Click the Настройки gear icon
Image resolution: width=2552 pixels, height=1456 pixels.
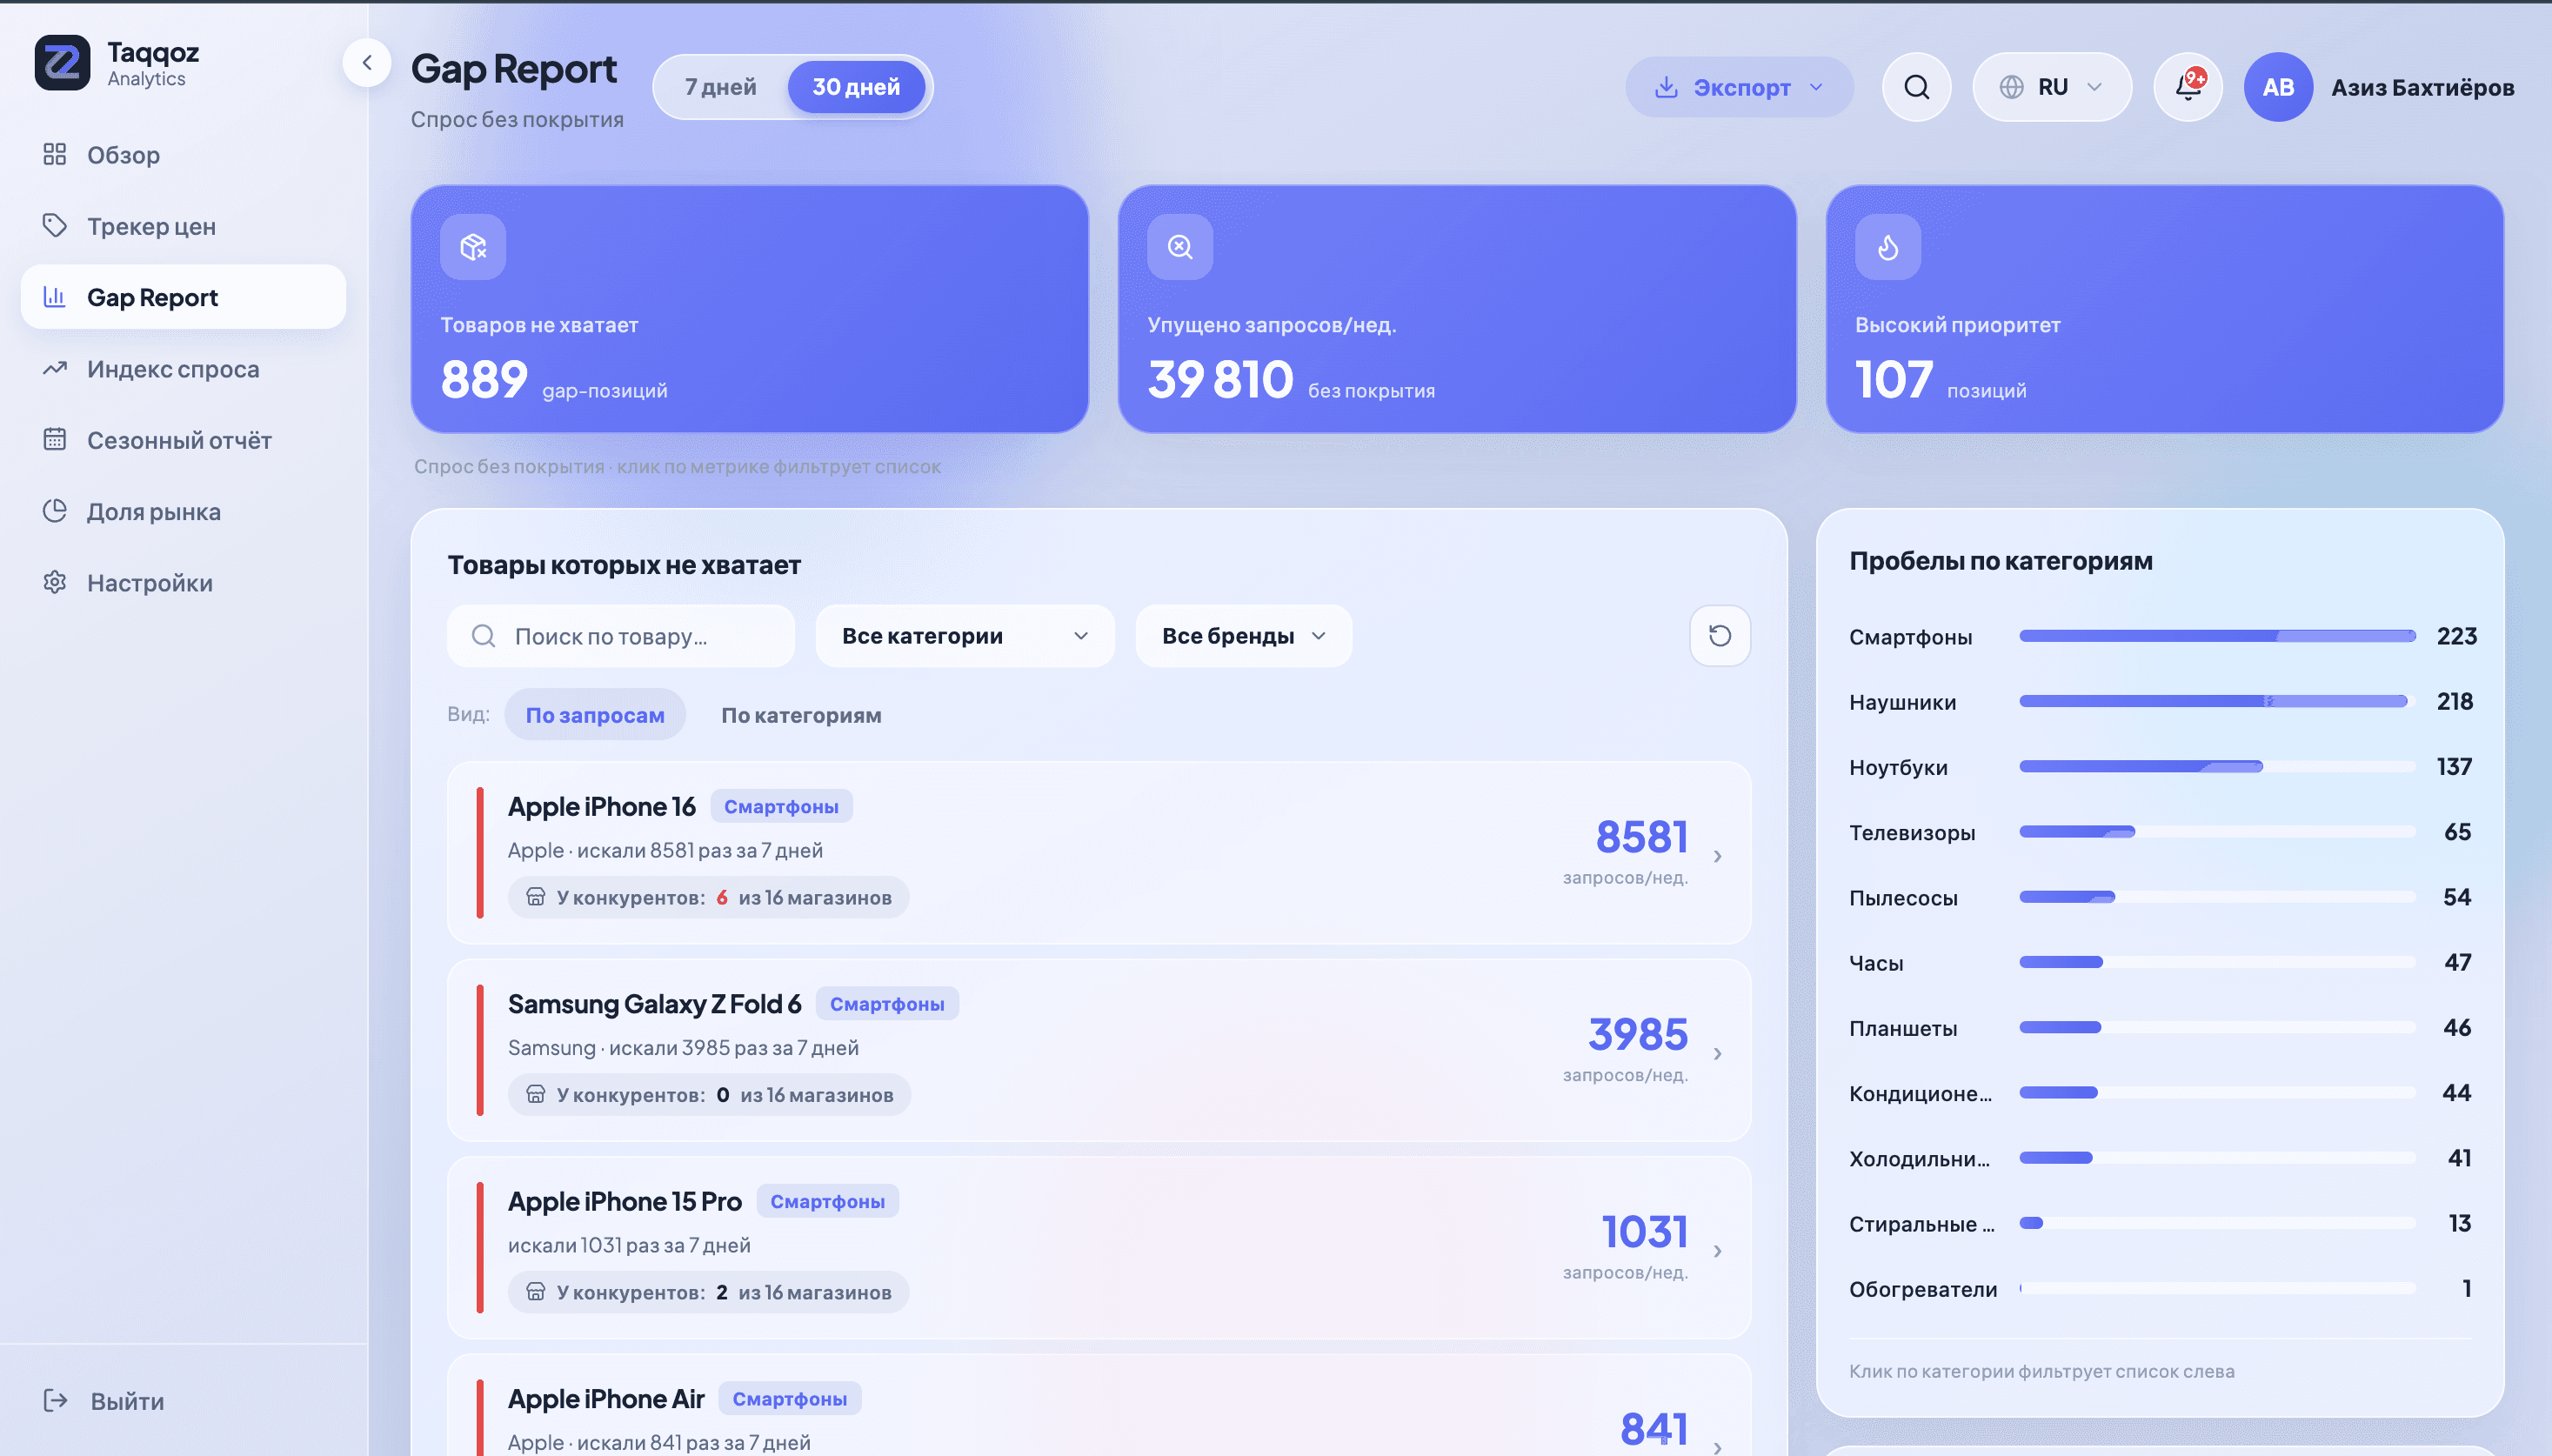coord(55,582)
